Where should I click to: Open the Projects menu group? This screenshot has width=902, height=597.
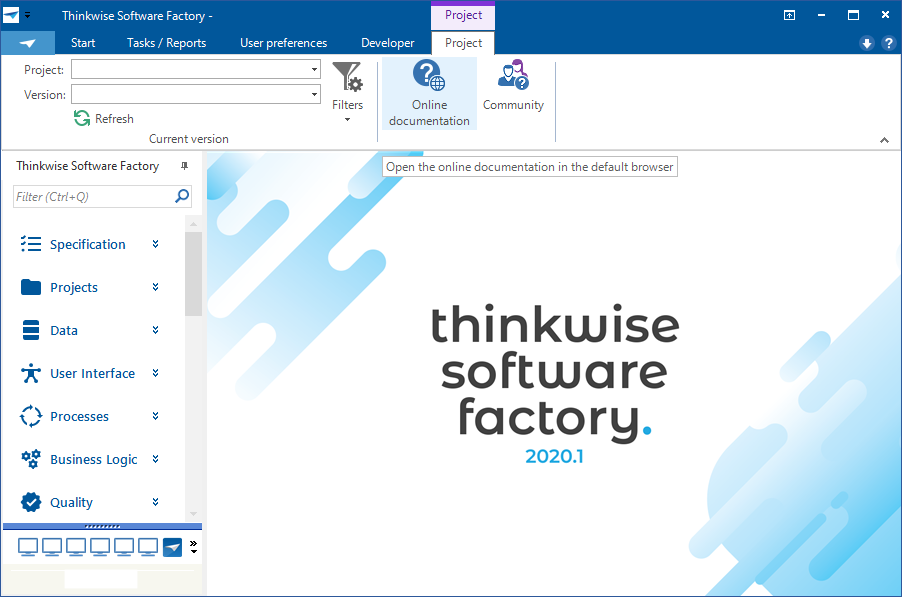tap(74, 288)
